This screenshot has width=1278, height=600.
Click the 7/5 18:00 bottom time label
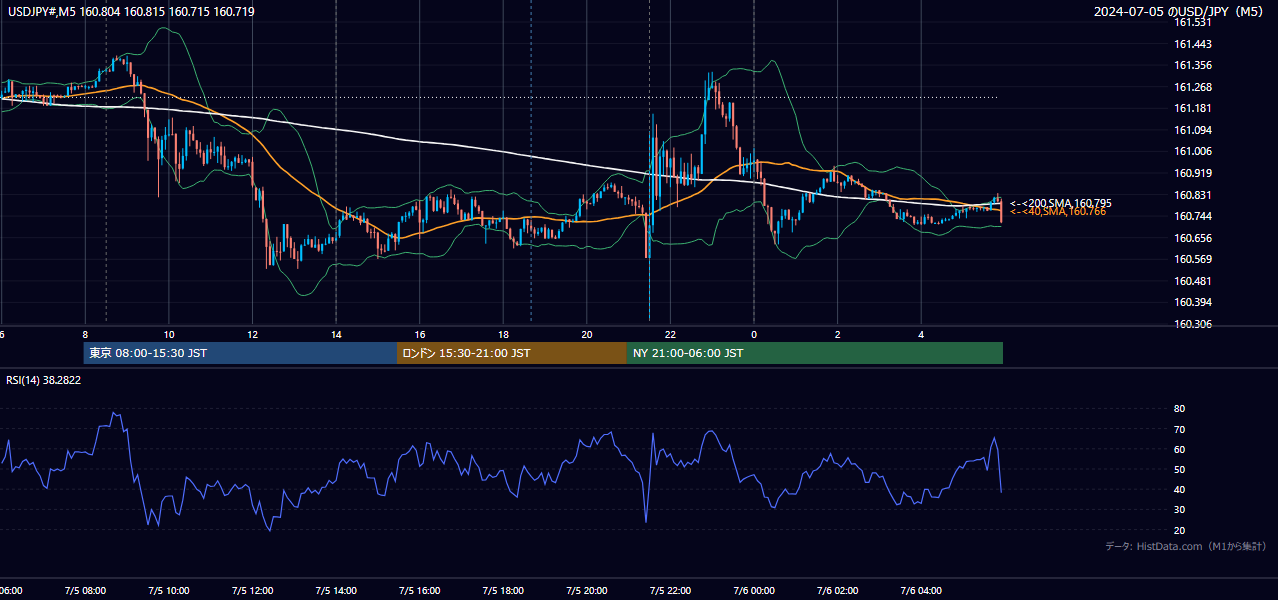[504, 591]
